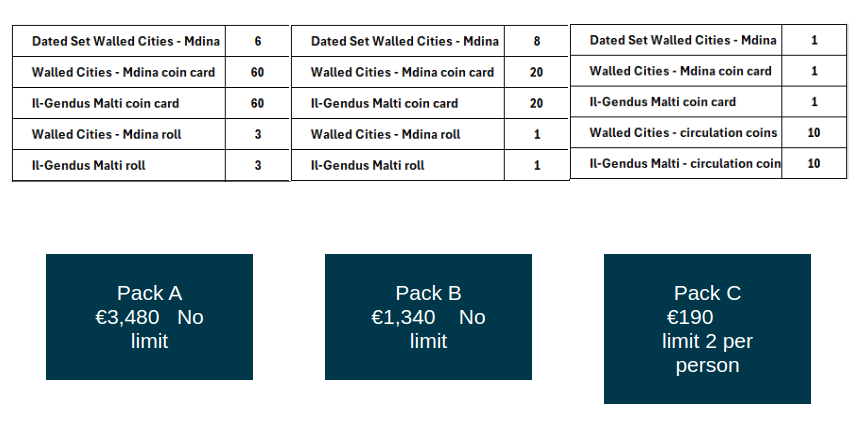Click quantity 60 beside Il-Gendus Malti coin card
Image resolution: width=858 pixels, height=422 pixels.
click(257, 104)
